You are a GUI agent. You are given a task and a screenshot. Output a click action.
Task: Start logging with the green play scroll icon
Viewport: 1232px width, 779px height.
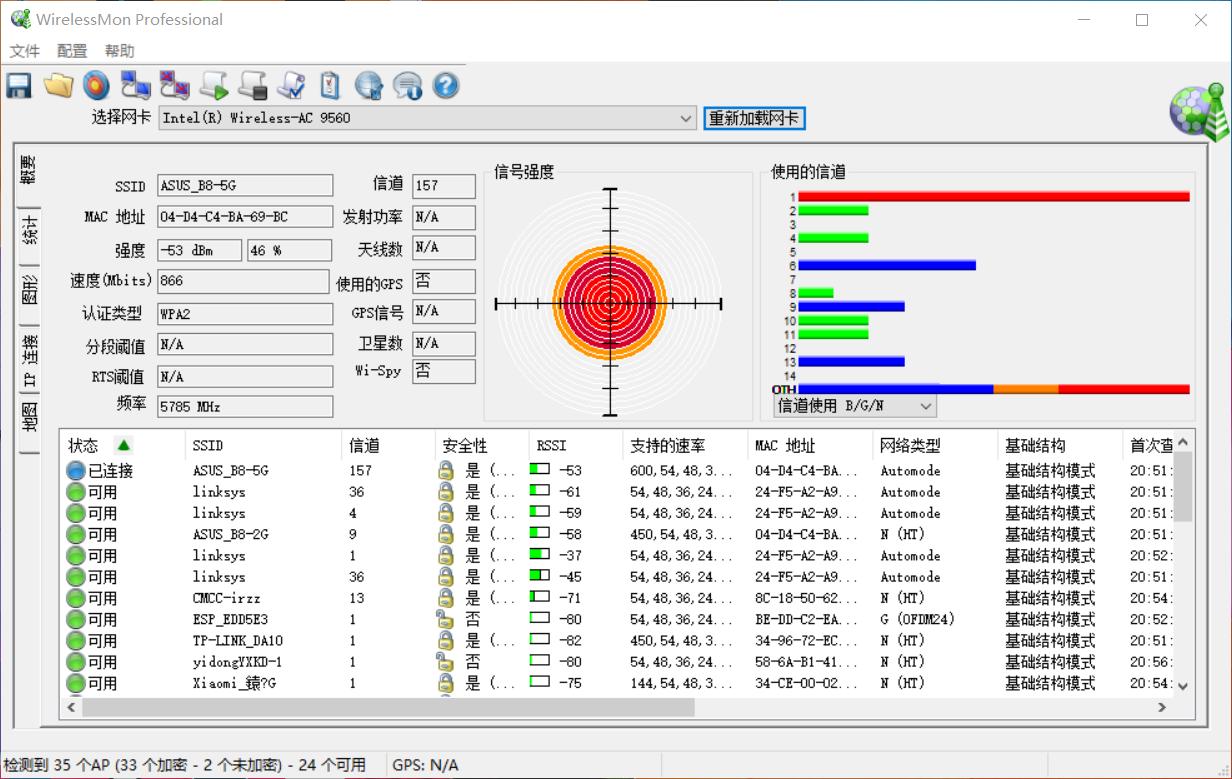pyautogui.click(x=213, y=85)
